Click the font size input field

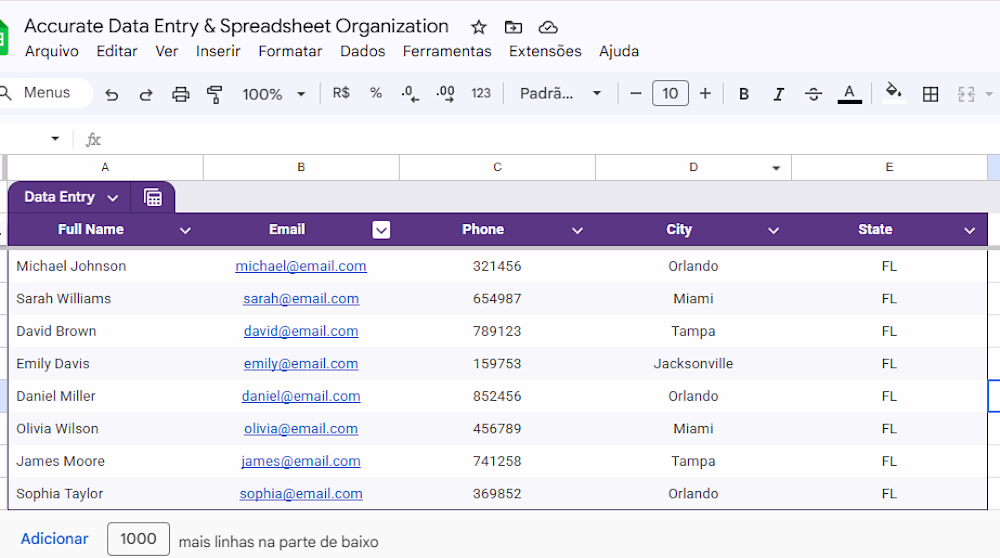(x=670, y=94)
